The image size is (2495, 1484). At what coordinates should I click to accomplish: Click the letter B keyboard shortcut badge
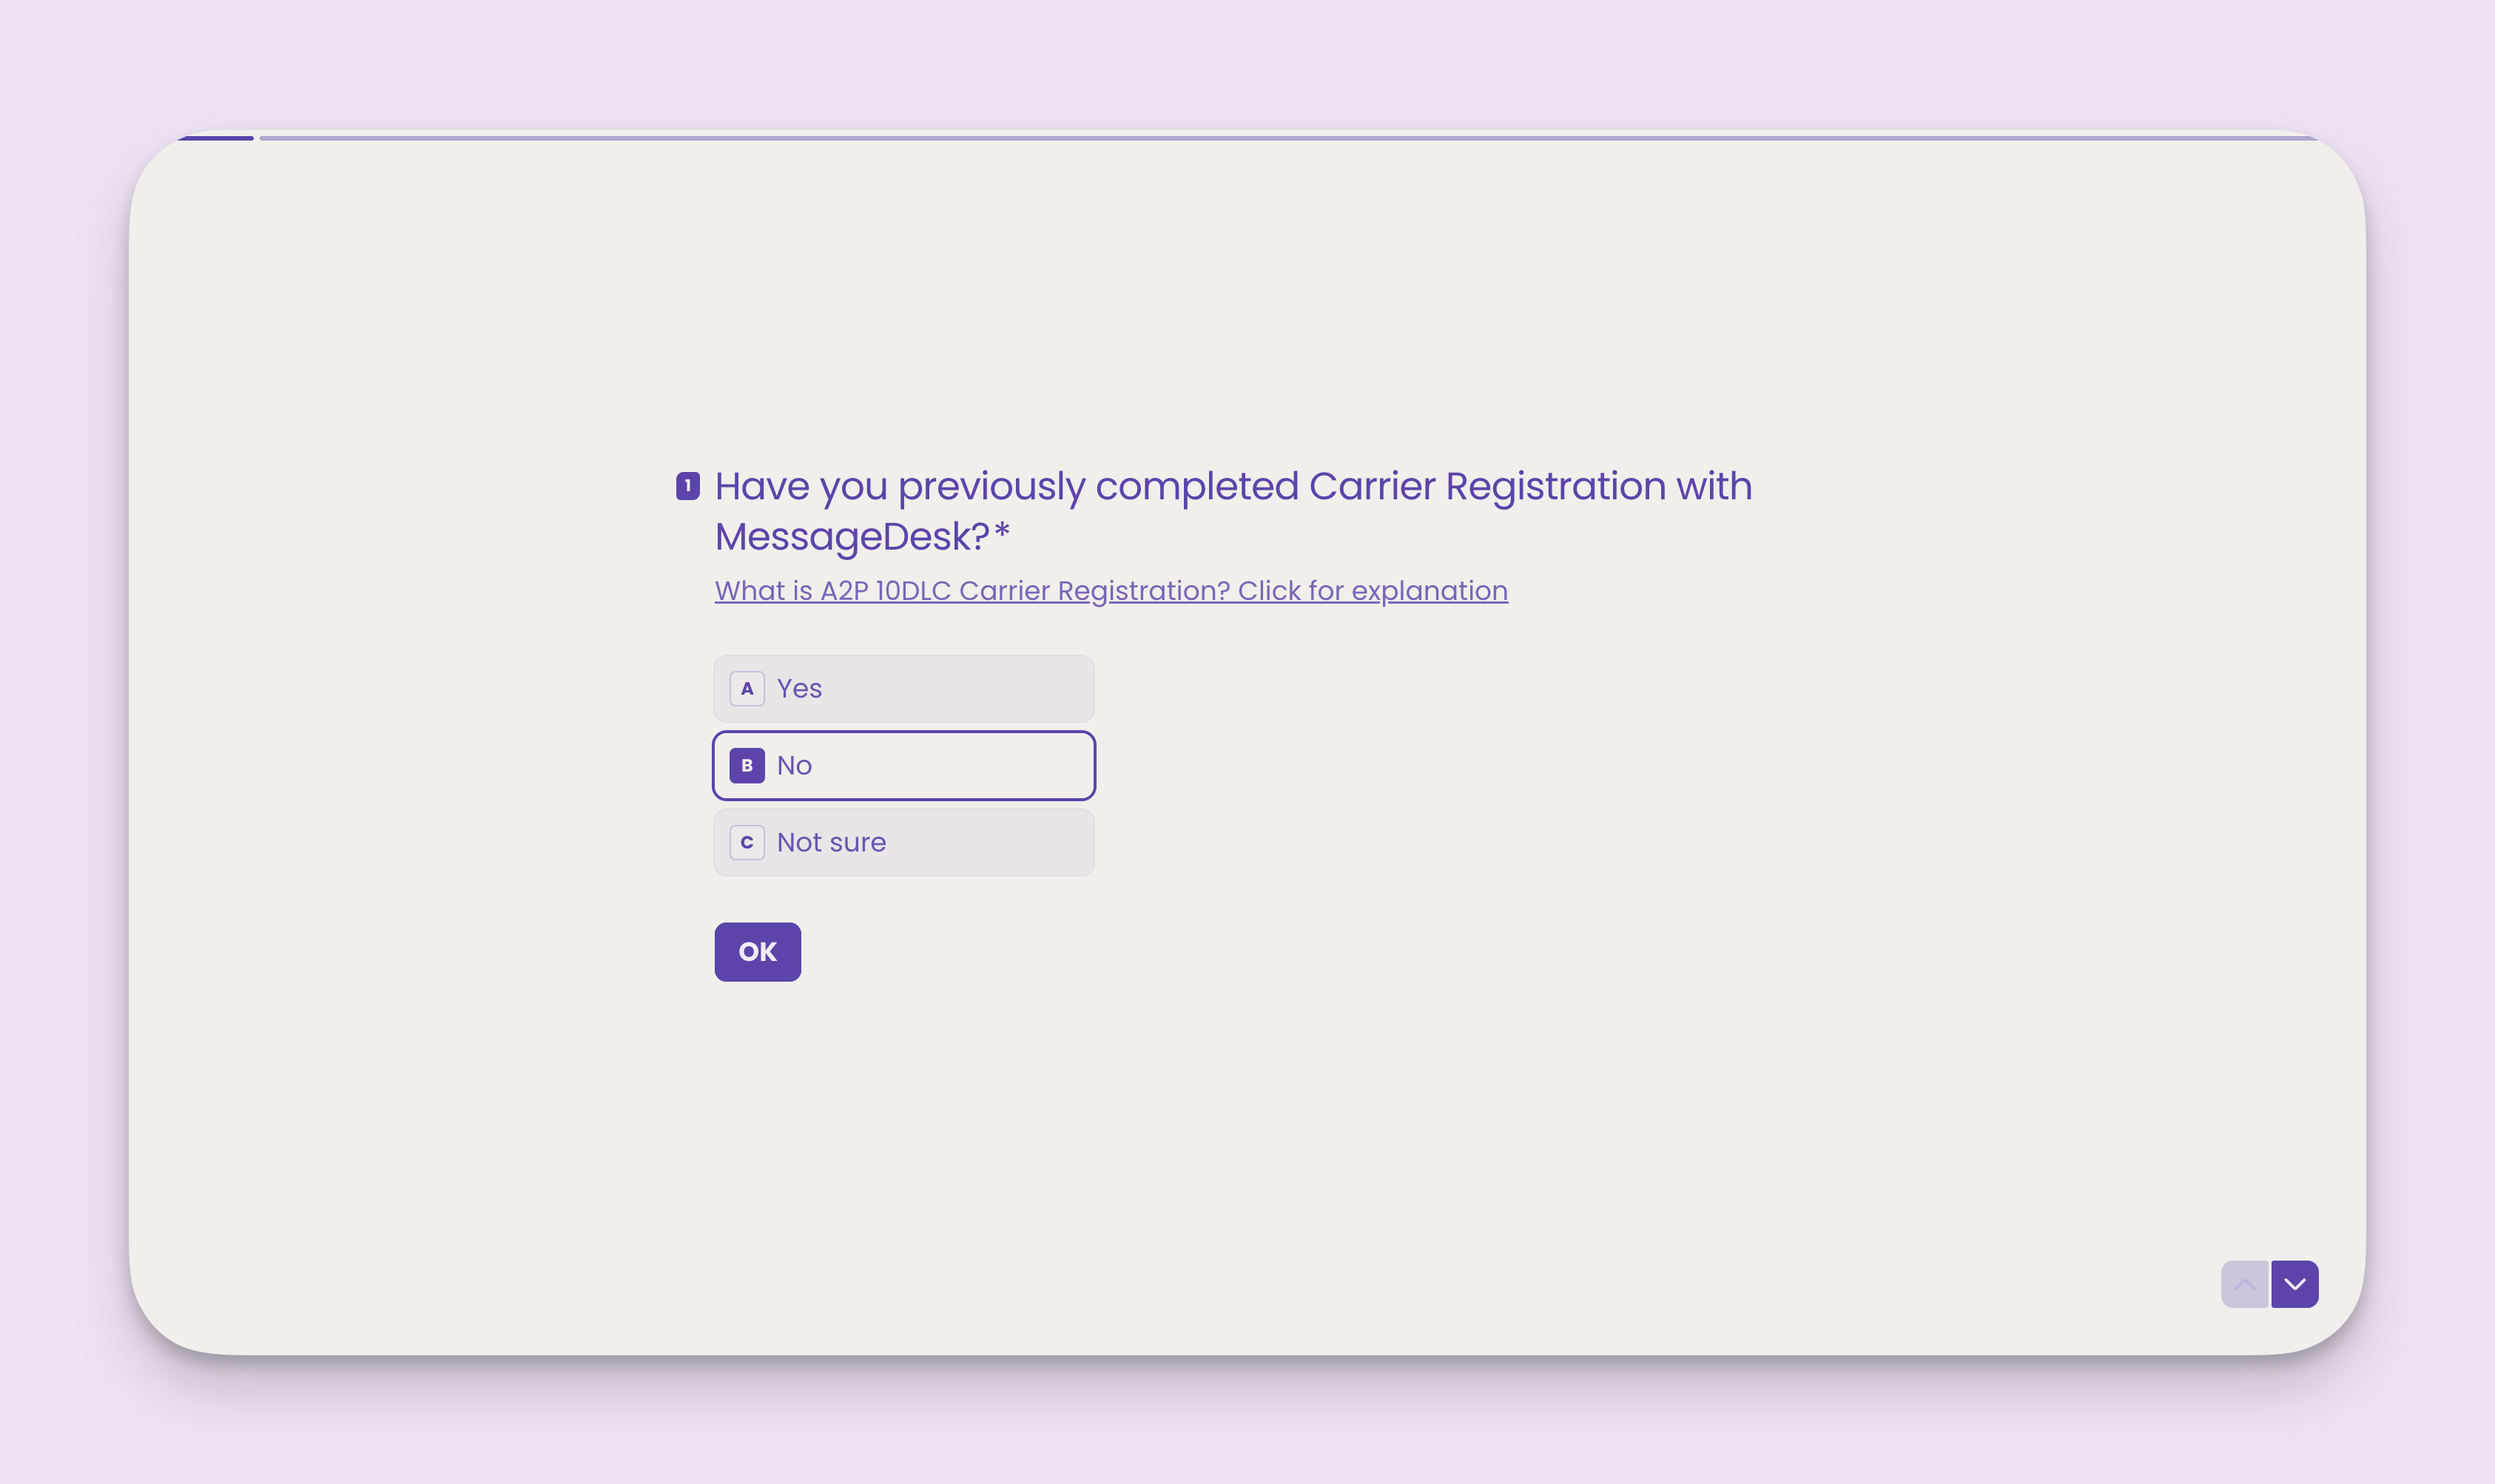coord(746,765)
